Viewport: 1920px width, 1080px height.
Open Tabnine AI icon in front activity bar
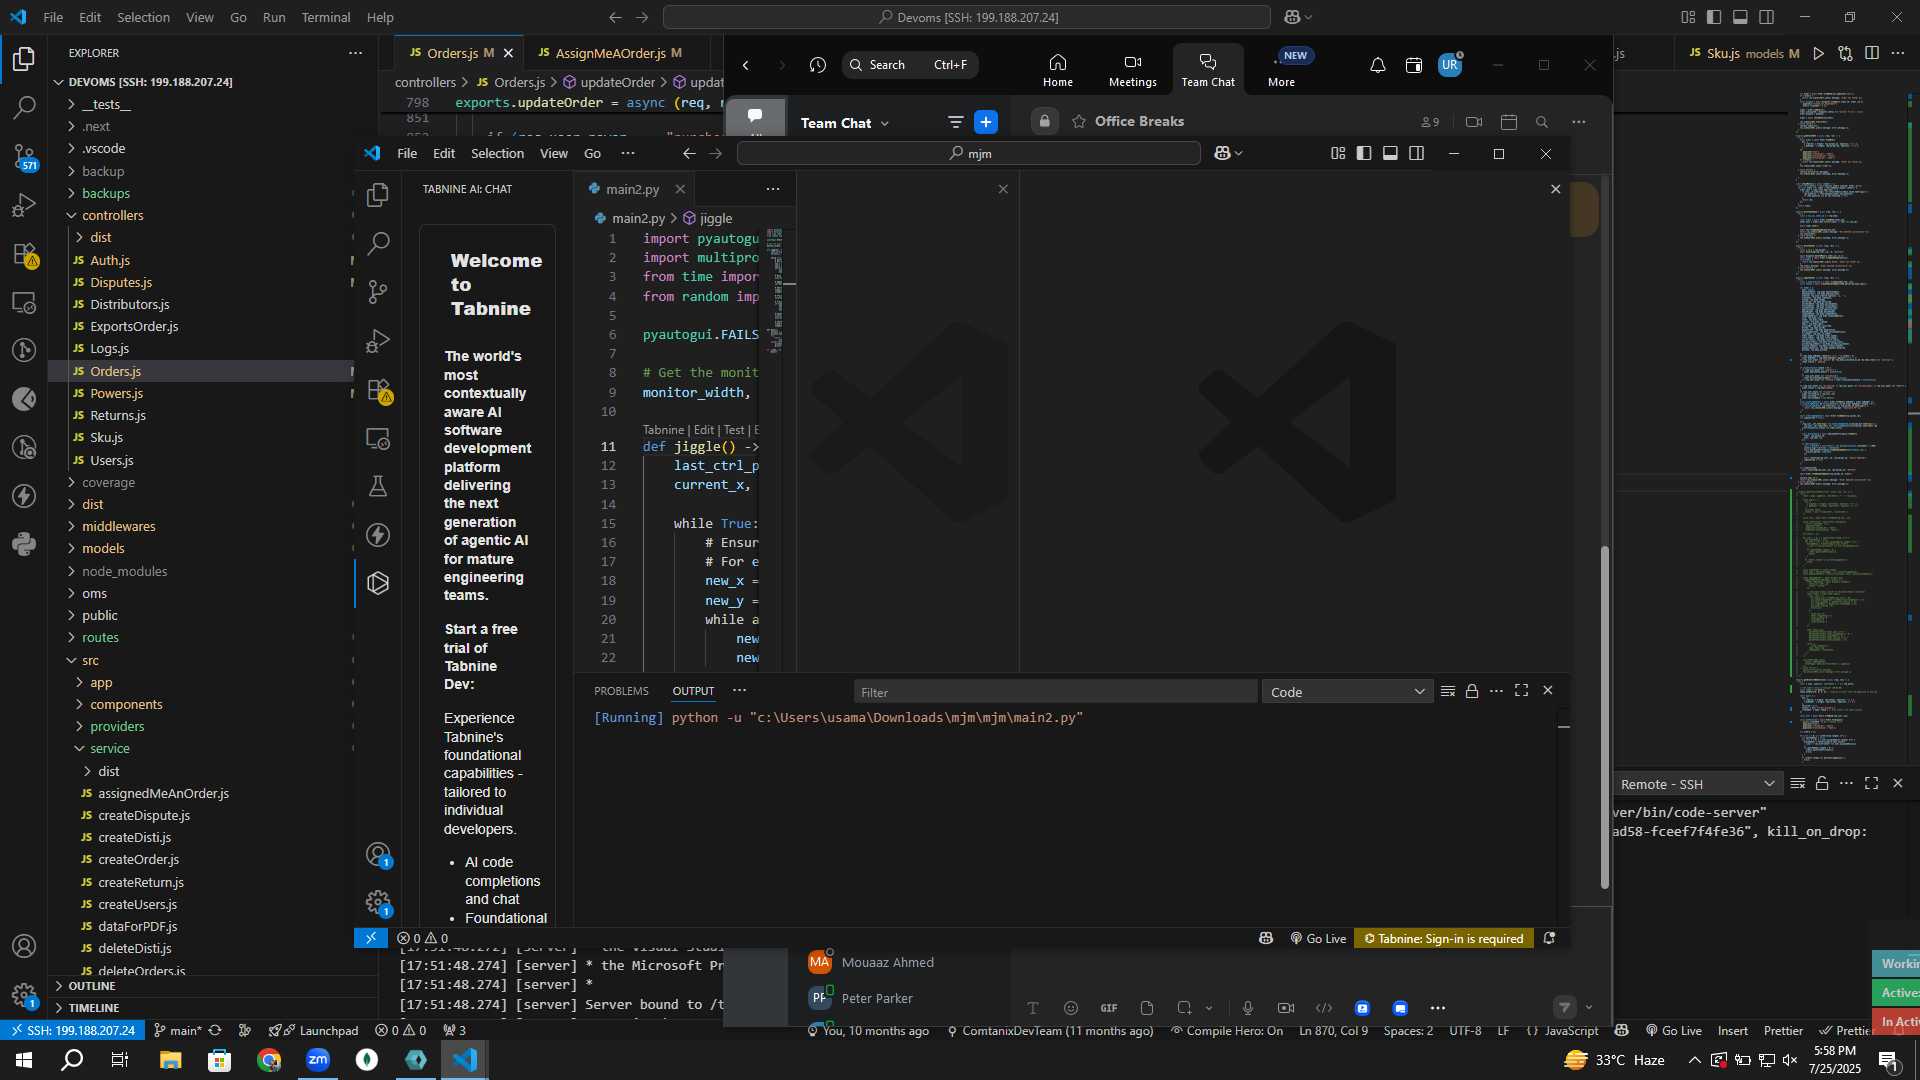378,583
